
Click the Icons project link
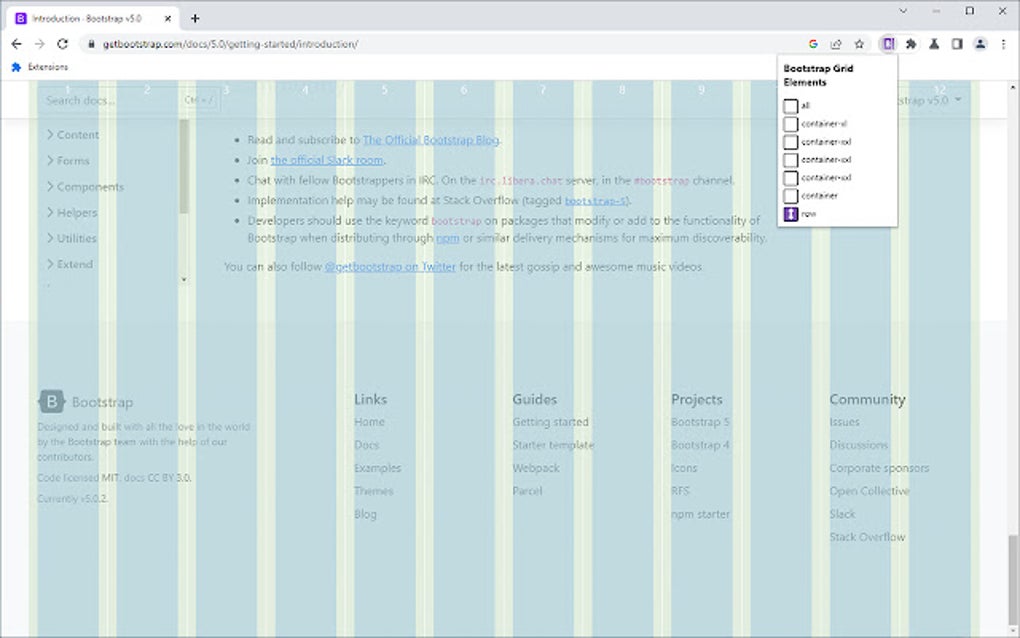[684, 468]
